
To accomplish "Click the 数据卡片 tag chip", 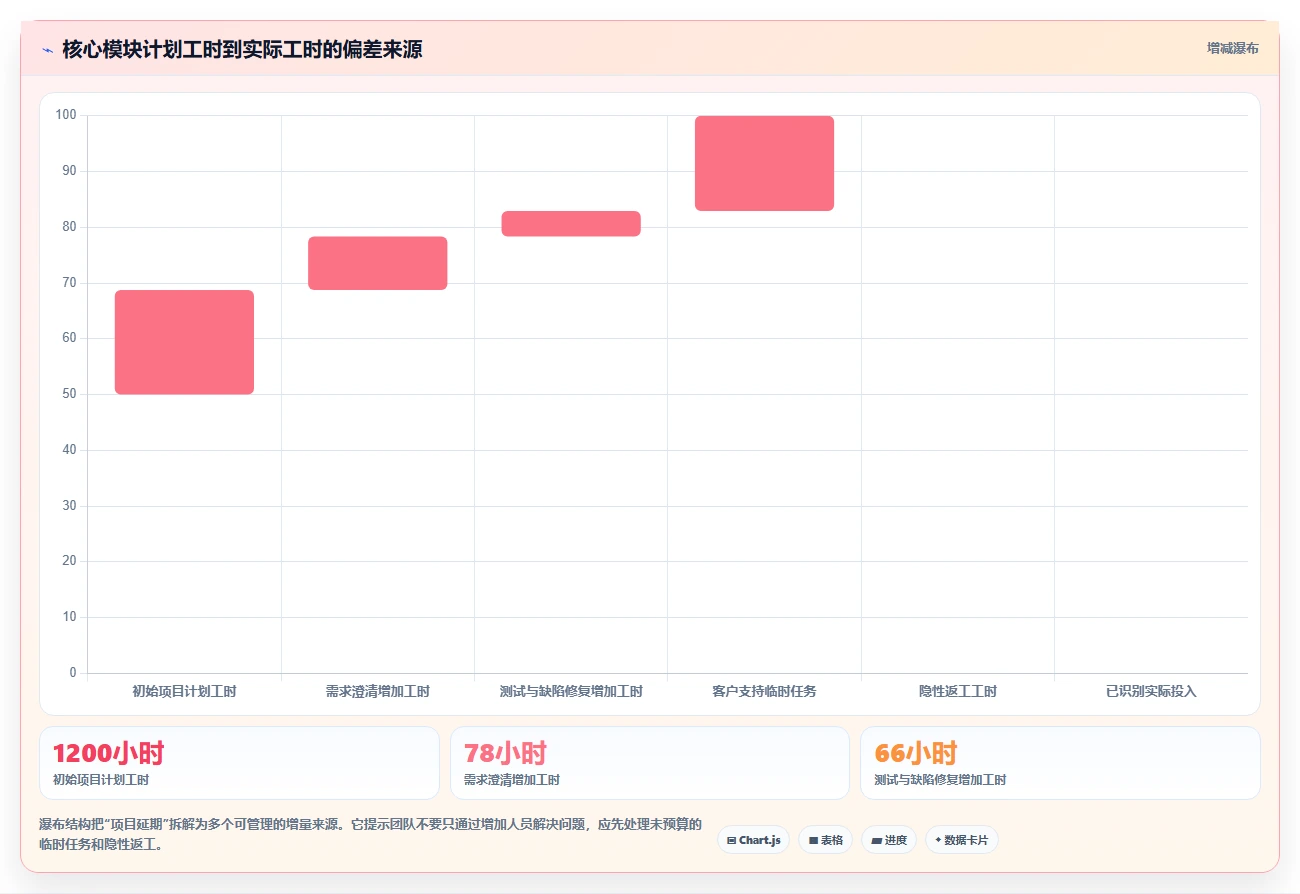I will 961,840.
